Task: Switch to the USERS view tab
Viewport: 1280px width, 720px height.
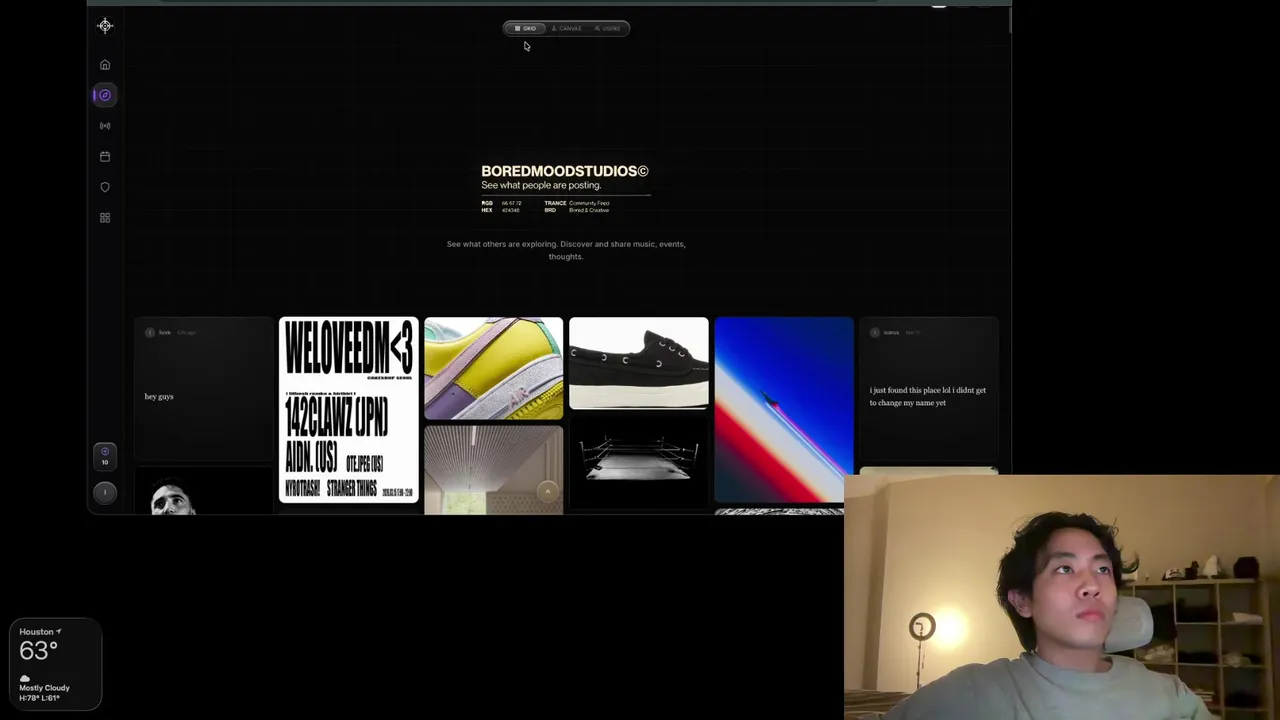Action: pyautogui.click(x=607, y=28)
